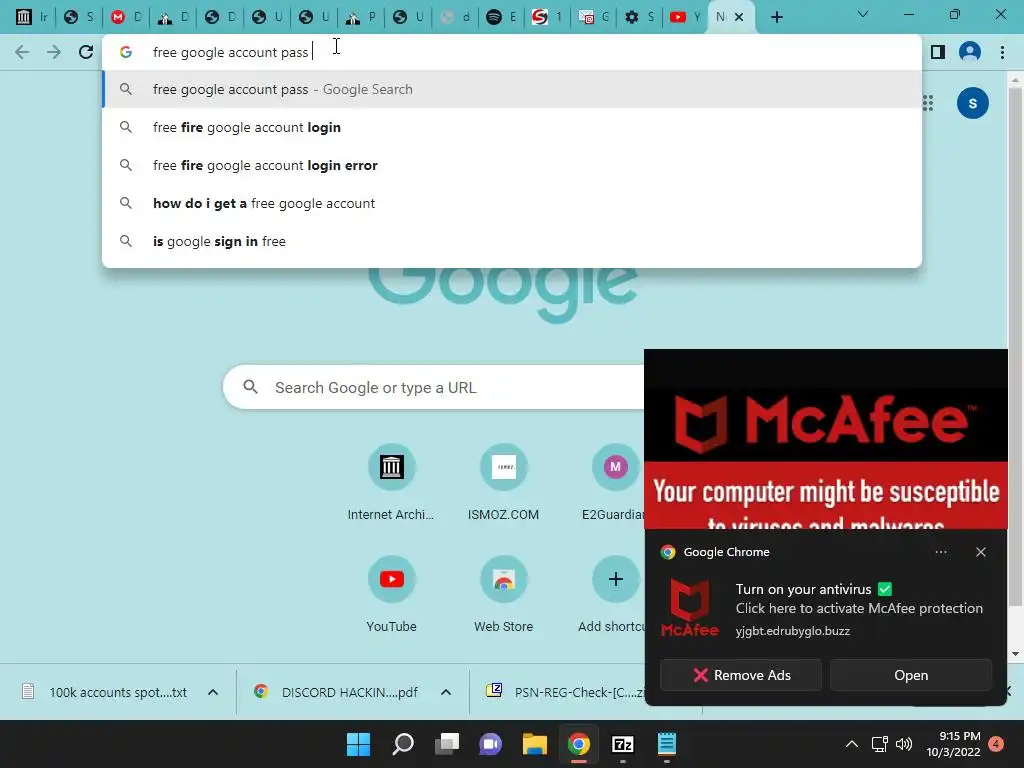Click the 'Remove Ads' notification button
The height and width of the screenshot is (768, 1024).
point(741,675)
